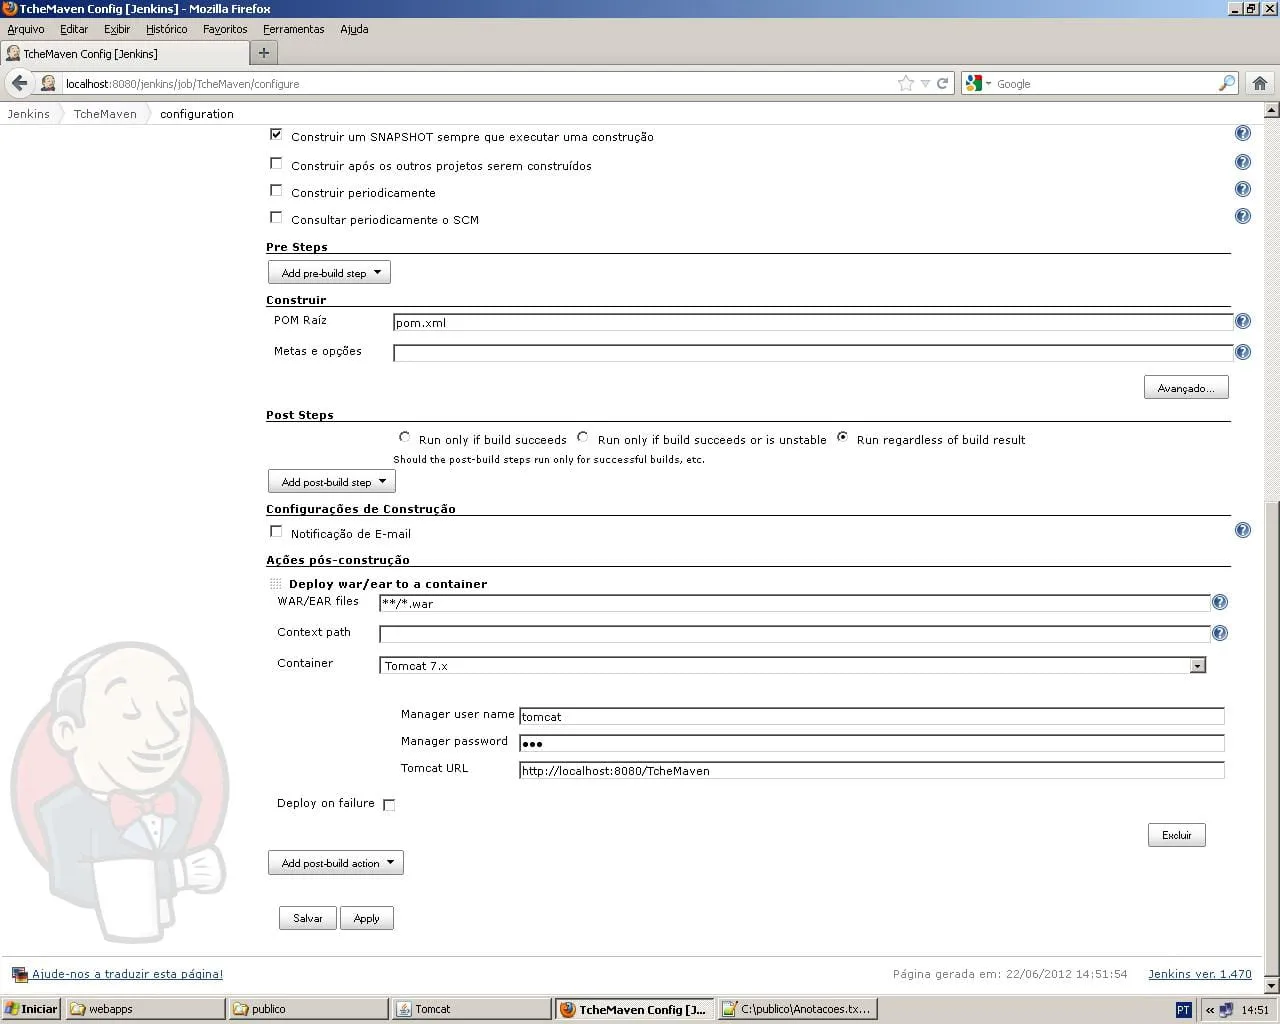Save the configuration with Salvar
Screen dimensions: 1280x1024
[x=308, y=918]
